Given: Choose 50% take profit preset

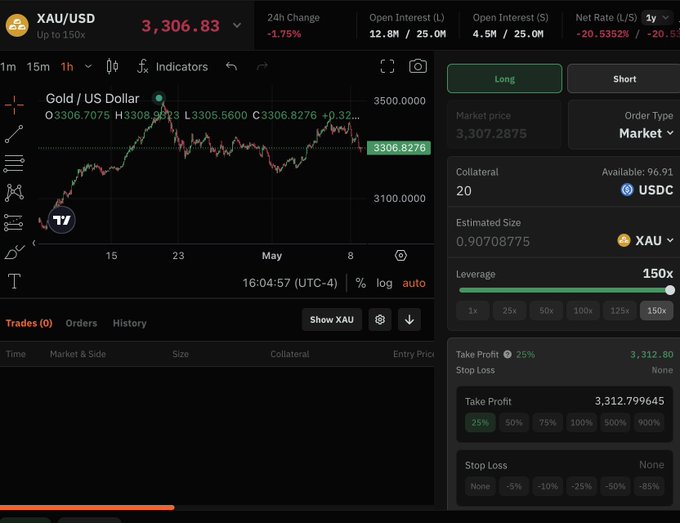Looking at the screenshot, I should tap(513, 422).
